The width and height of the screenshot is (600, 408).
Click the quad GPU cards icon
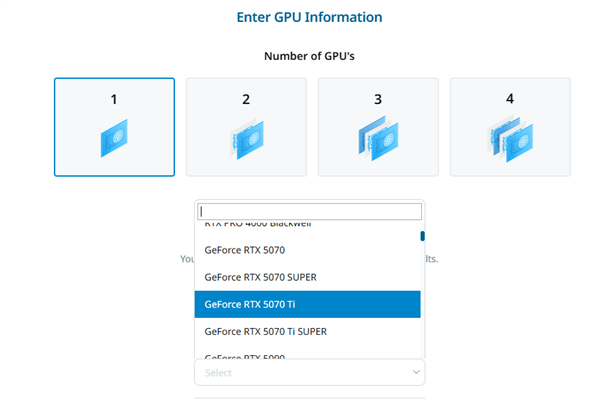click(x=510, y=139)
